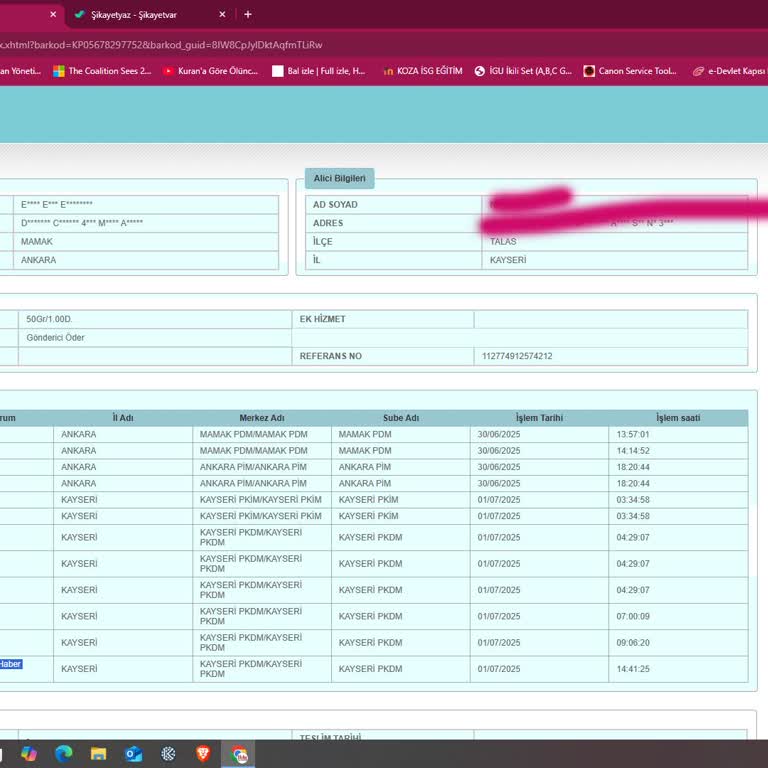This screenshot has width=768, height=768.
Task: Click the address bar URL
Action: pos(162,45)
